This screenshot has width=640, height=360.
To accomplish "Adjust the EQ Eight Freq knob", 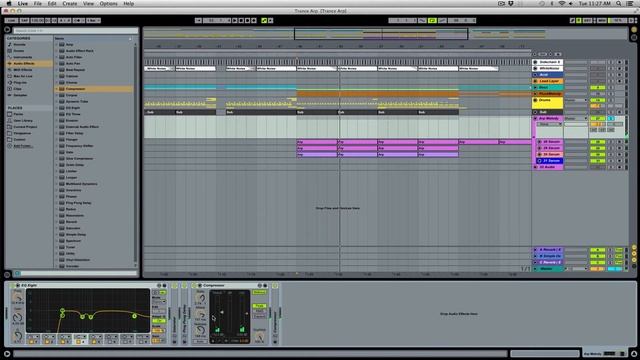I will point(18,297).
